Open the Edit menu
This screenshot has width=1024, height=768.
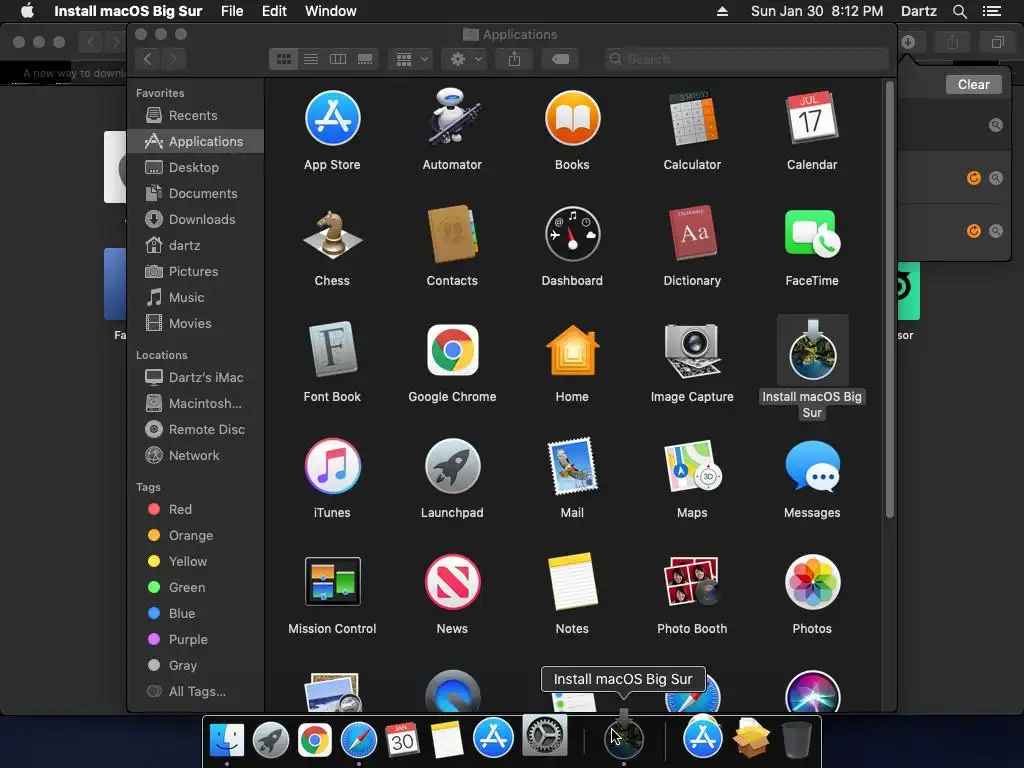(x=274, y=11)
